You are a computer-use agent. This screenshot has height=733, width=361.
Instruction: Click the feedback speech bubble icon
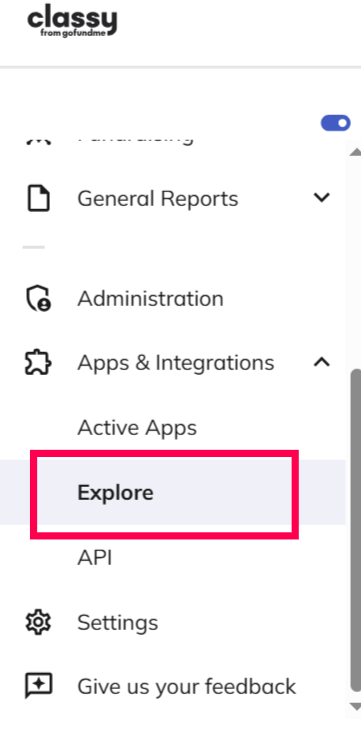tap(38, 686)
